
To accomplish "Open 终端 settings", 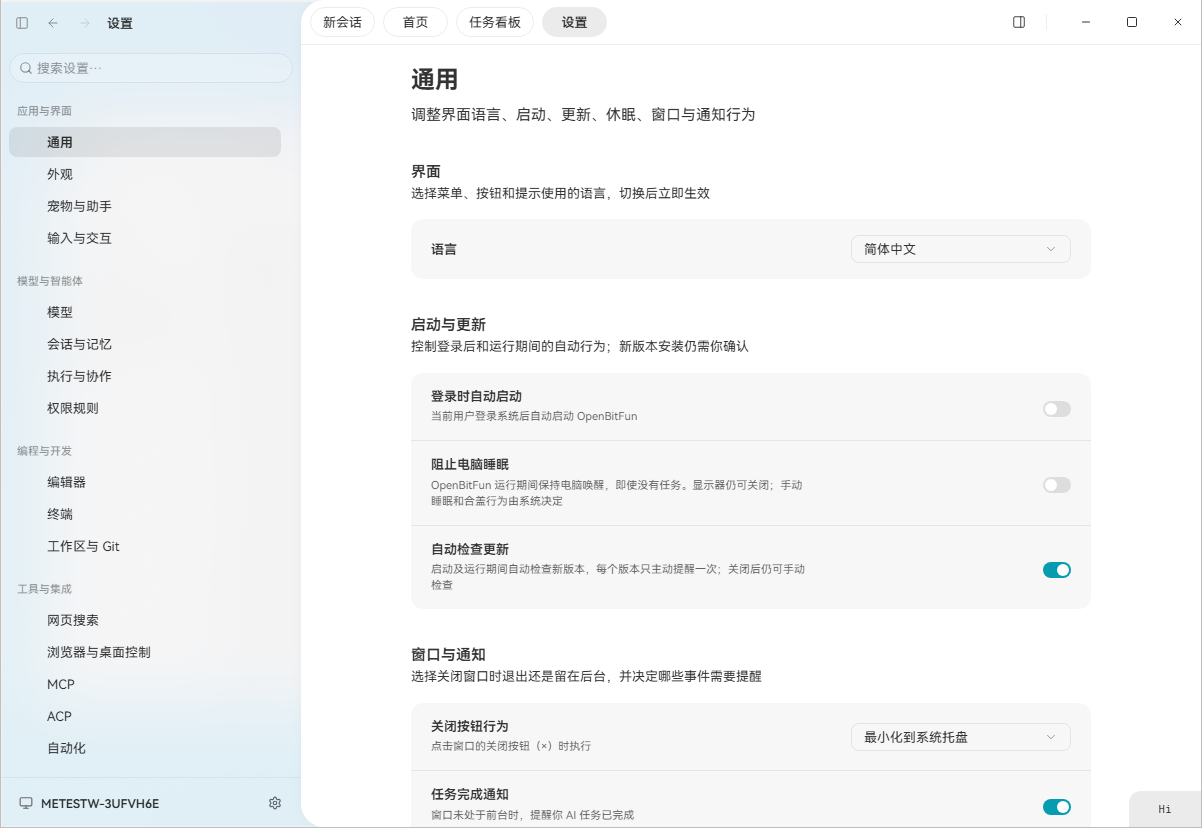I will [145, 514].
